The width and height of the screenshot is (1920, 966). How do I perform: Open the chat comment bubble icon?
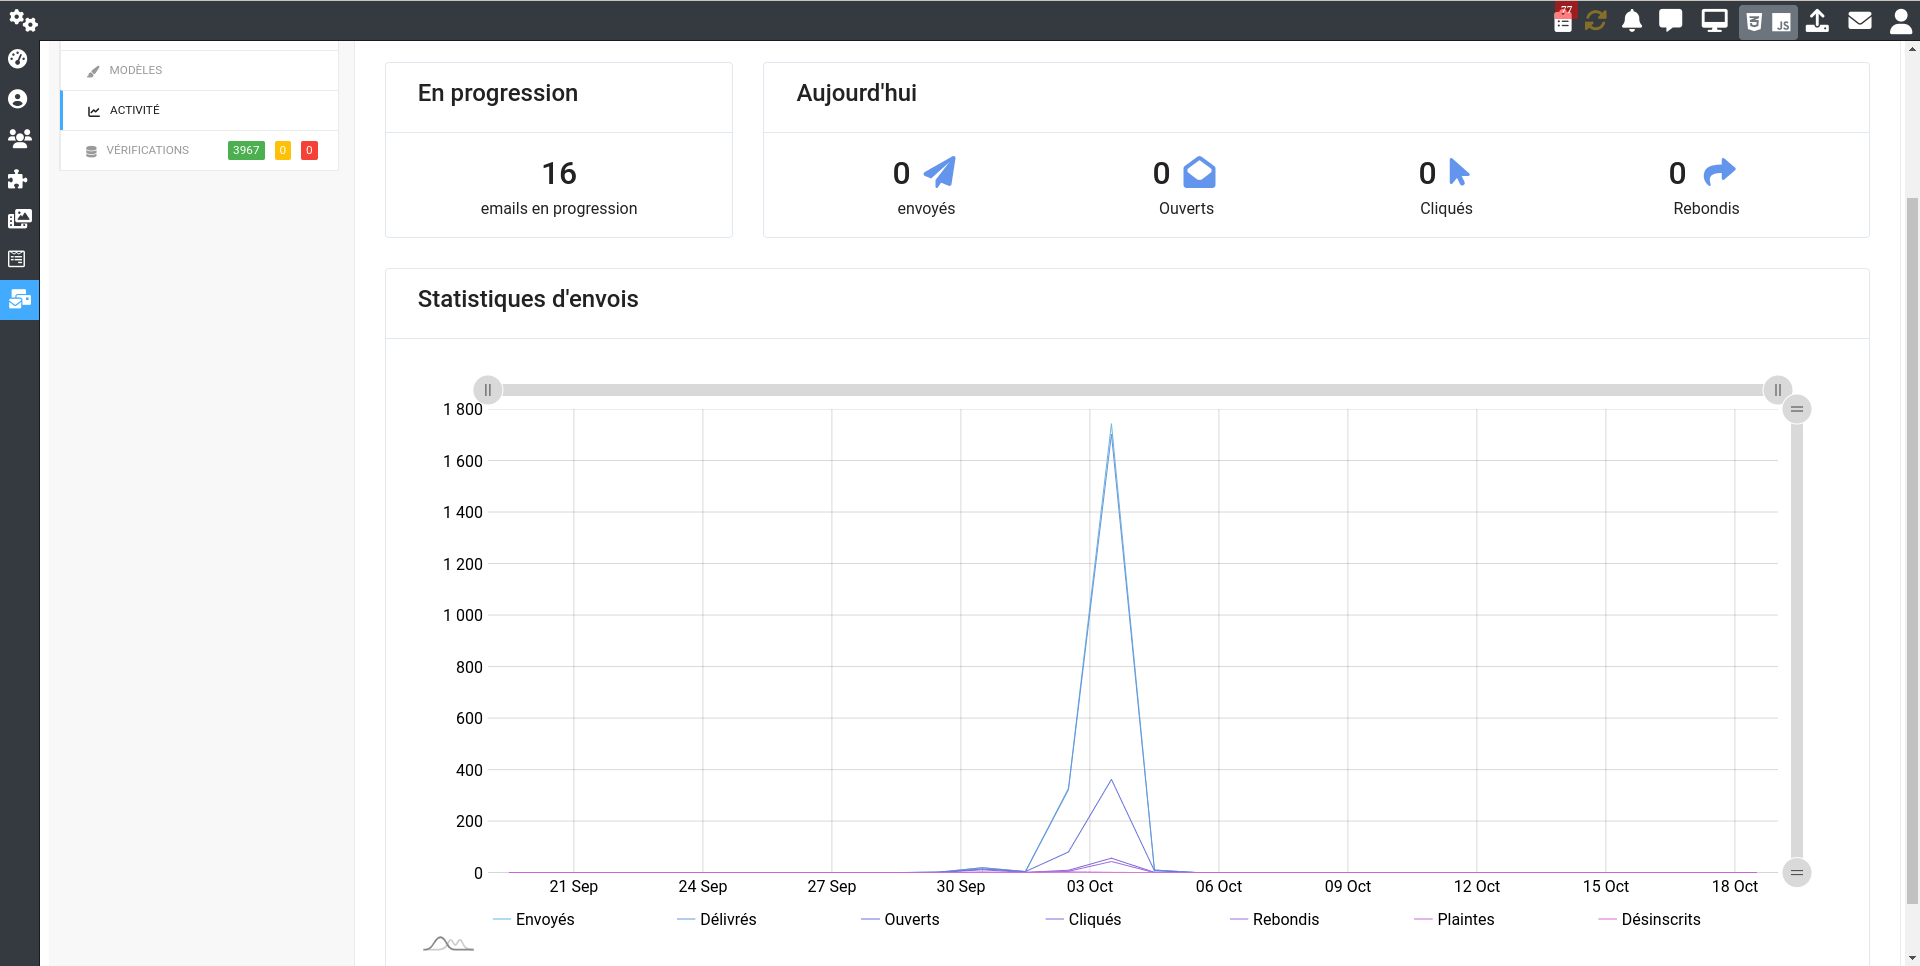coord(1670,20)
